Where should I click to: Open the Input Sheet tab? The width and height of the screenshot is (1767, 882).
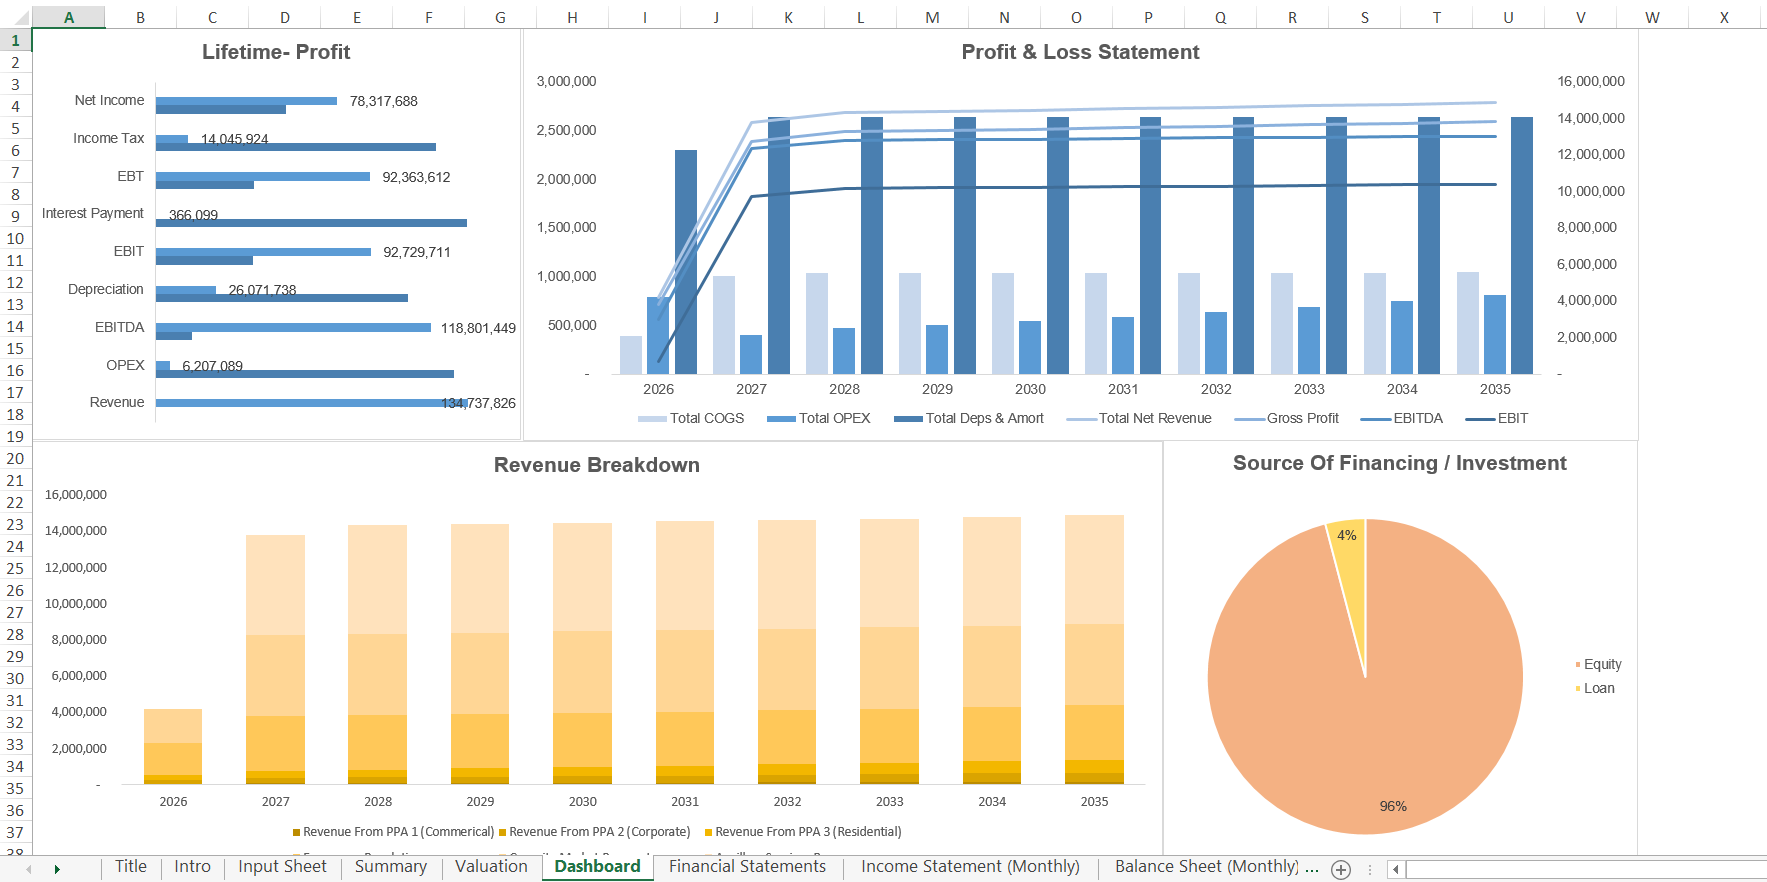282,867
